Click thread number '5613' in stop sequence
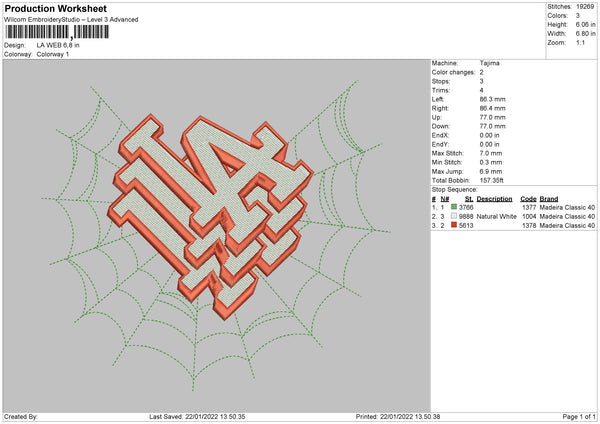The width and height of the screenshot is (600, 424). click(466, 226)
